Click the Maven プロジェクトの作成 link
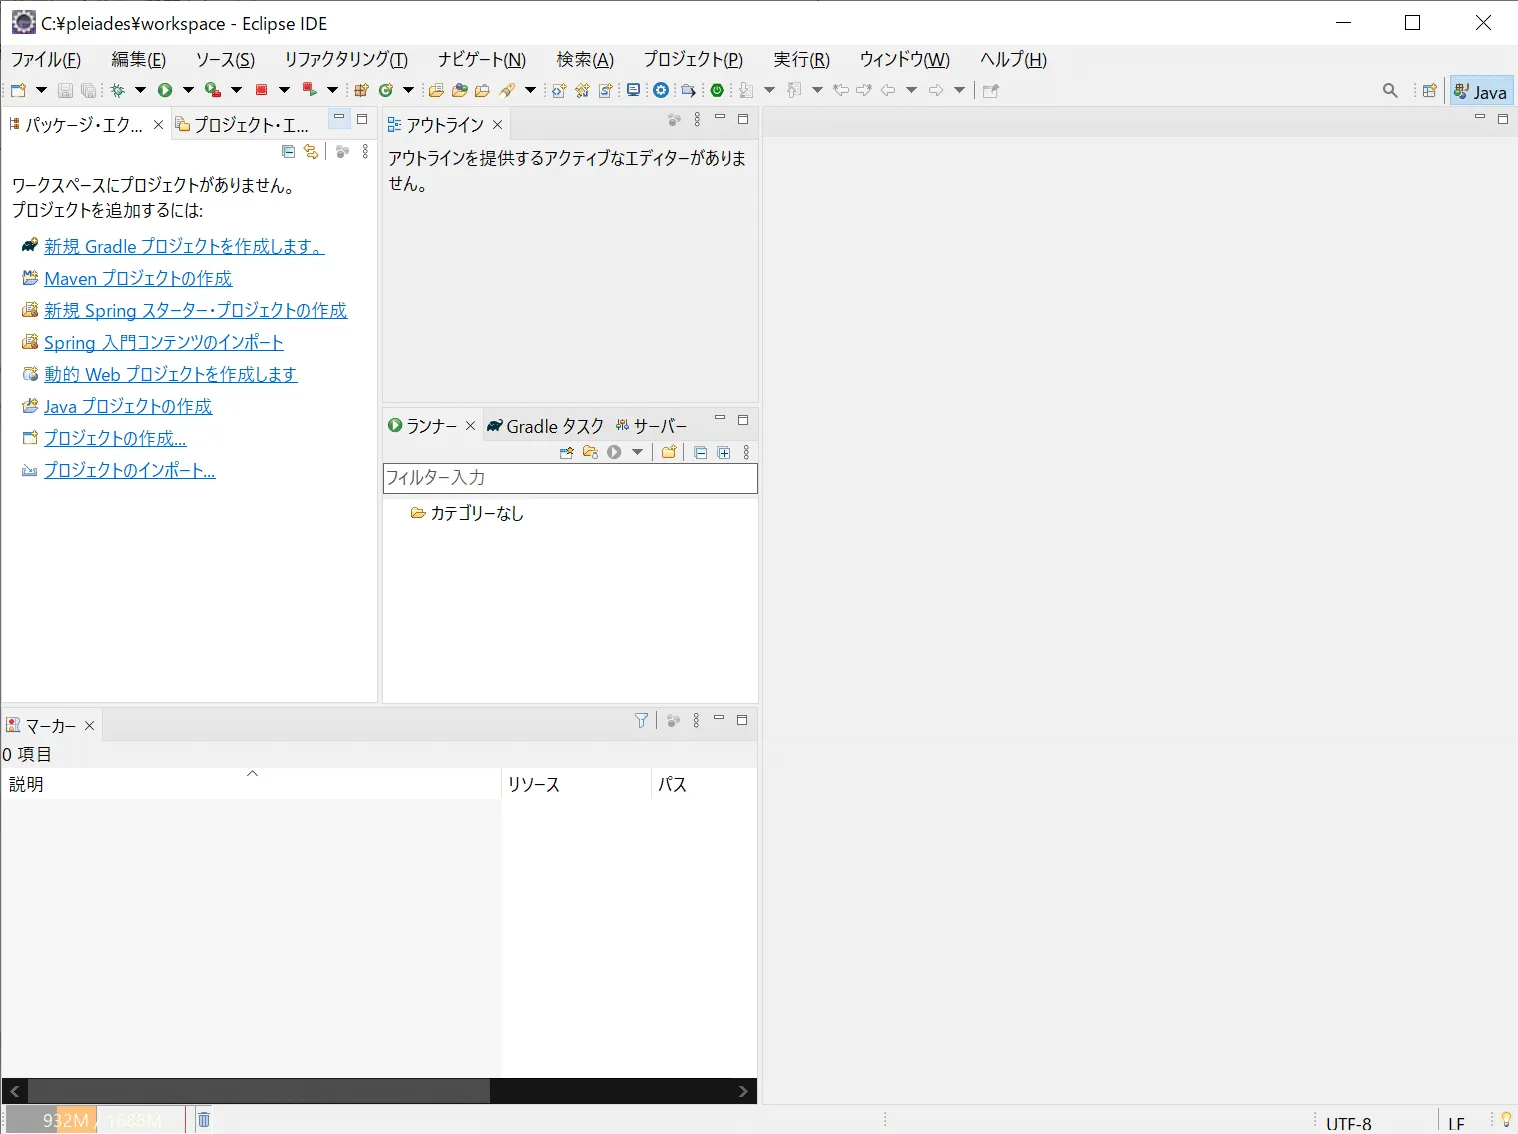 click(x=138, y=278)
